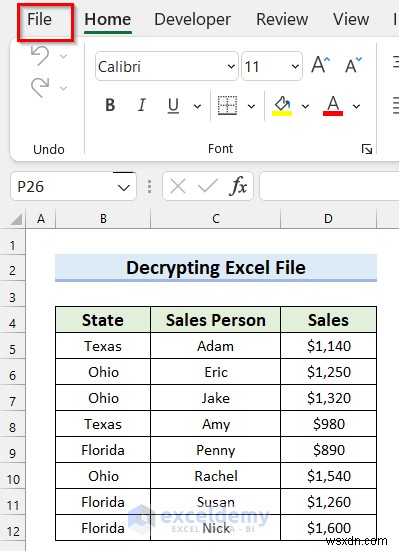Select the cell containing 'Susan'
Screen dimensions: 399x551
[215, 502]
